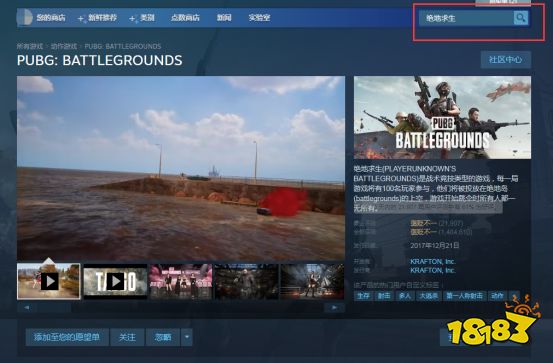Viewport: 553px width, 363px height.
Task: Click the game description paragraph text
Action: click(x=436, y=188)
